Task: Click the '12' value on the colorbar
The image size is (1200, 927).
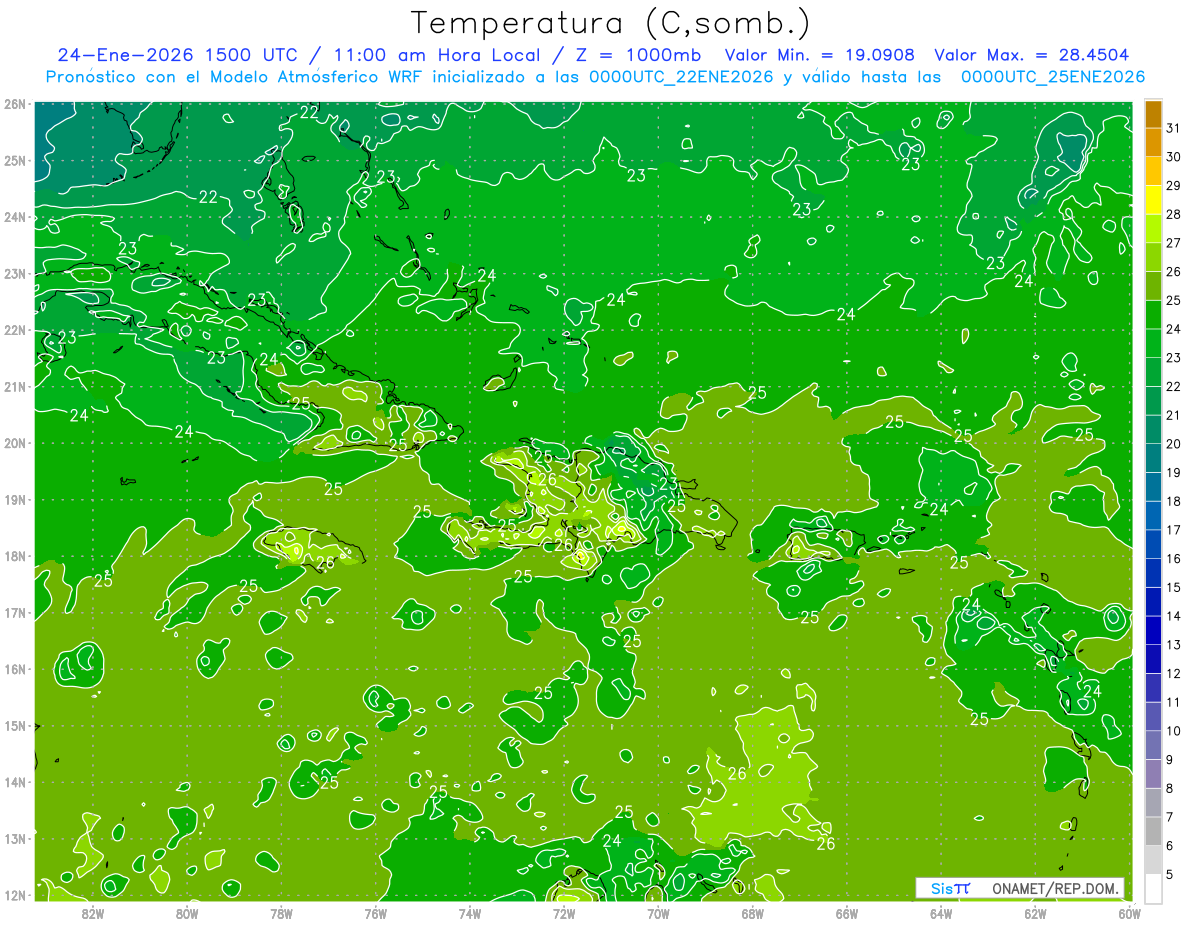Action: point(1173,674)
